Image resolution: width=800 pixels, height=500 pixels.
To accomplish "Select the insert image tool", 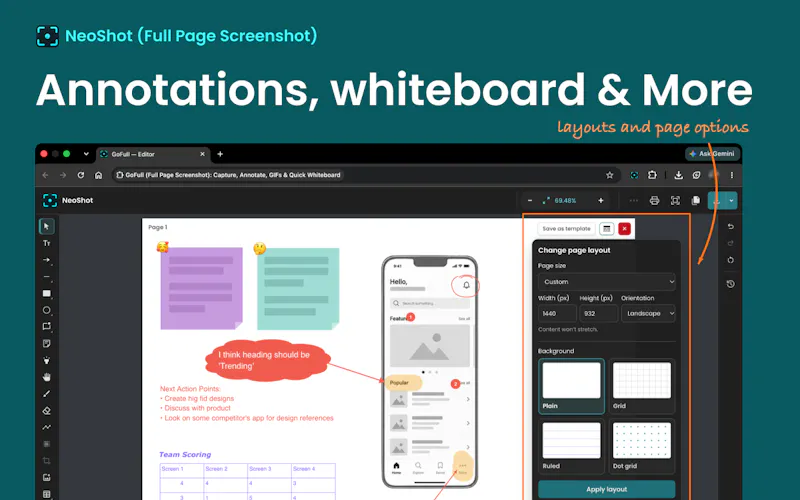I will pos(46,478).
